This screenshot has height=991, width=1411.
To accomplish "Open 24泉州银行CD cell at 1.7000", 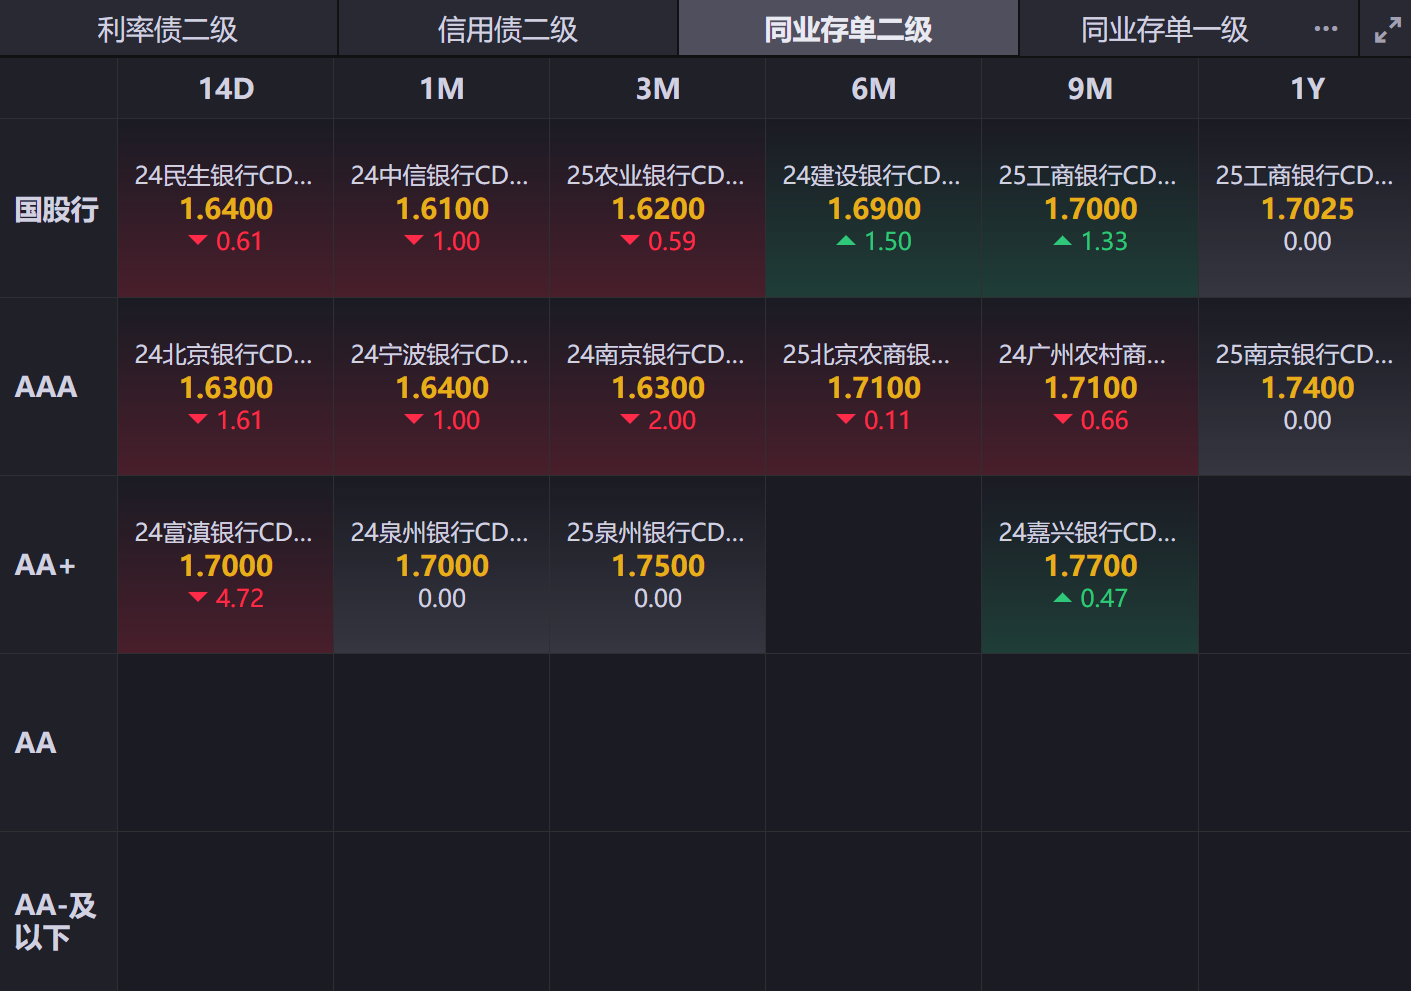I will pyautogui.click(x=442, y=565).
